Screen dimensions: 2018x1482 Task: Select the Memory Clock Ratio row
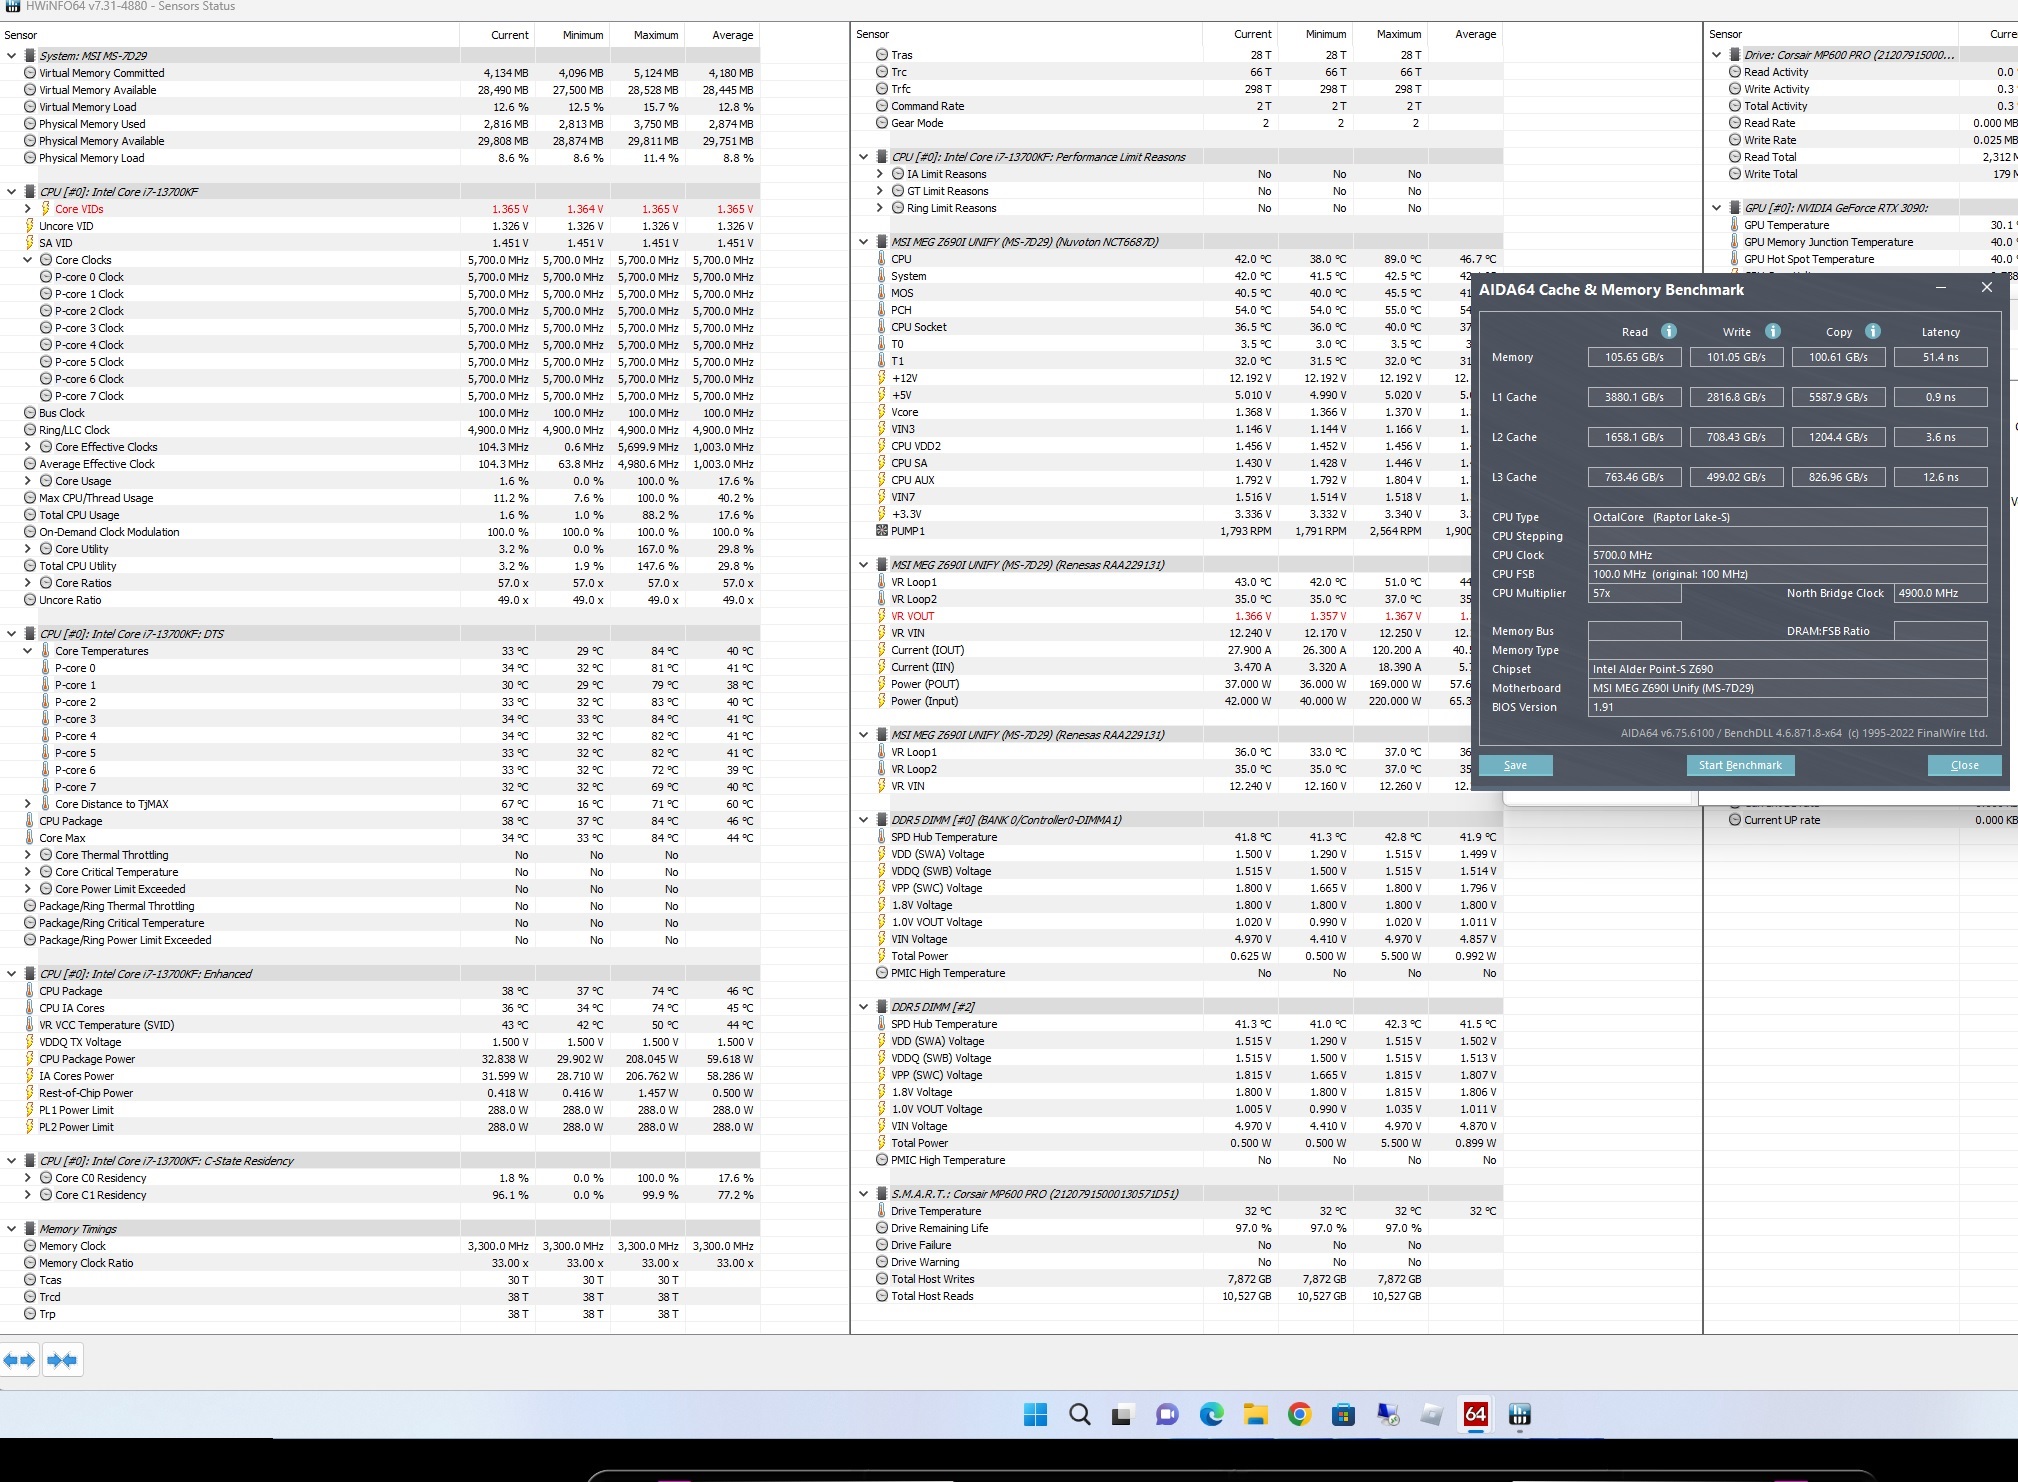(380, 1263)
